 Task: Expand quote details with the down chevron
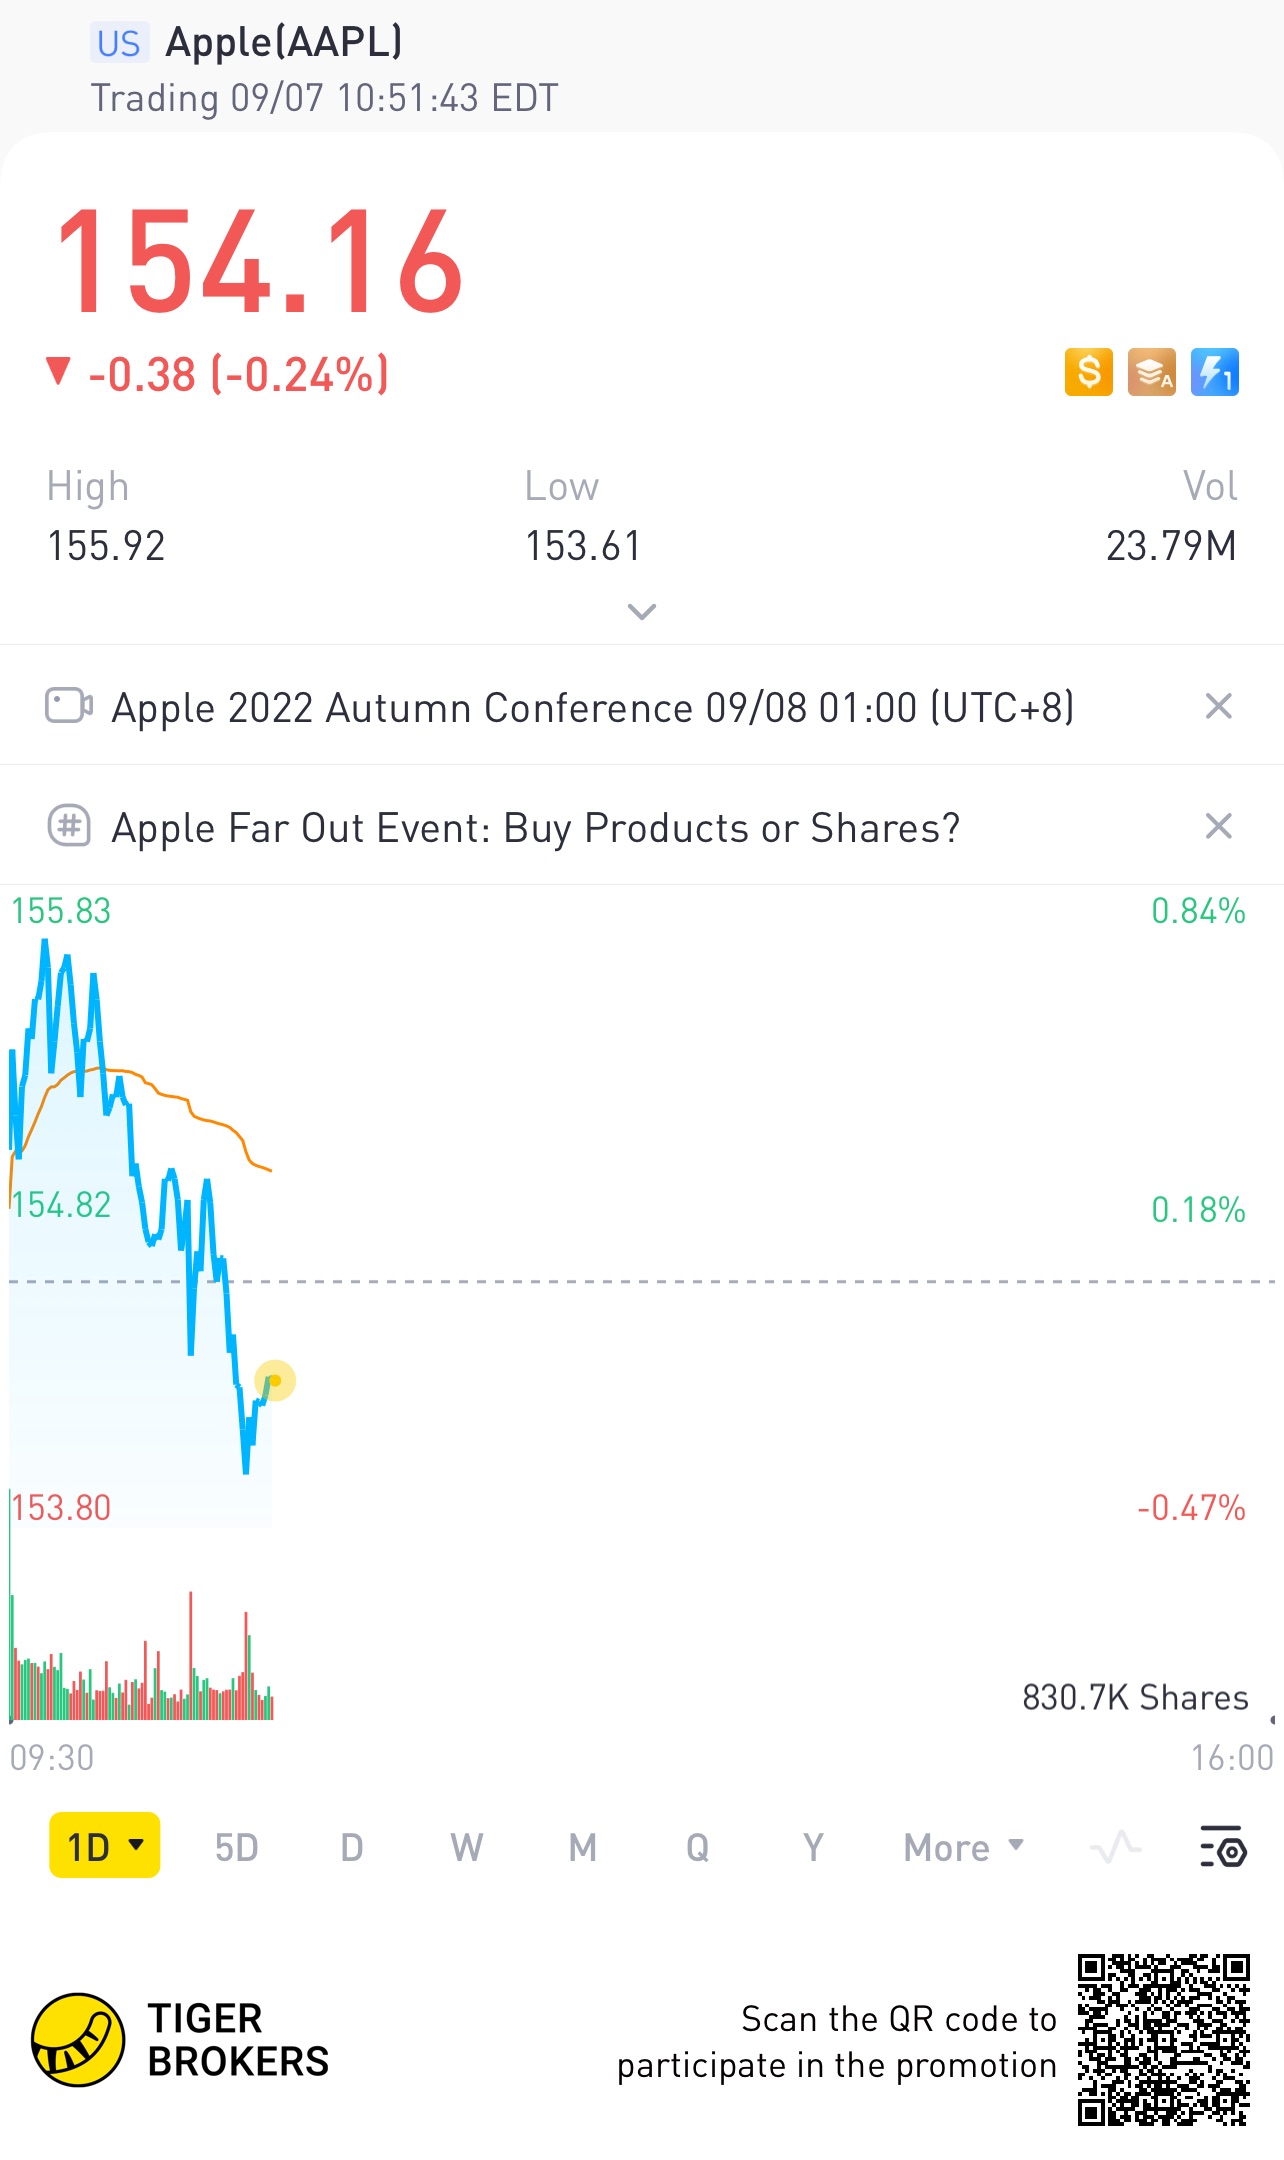641,611
